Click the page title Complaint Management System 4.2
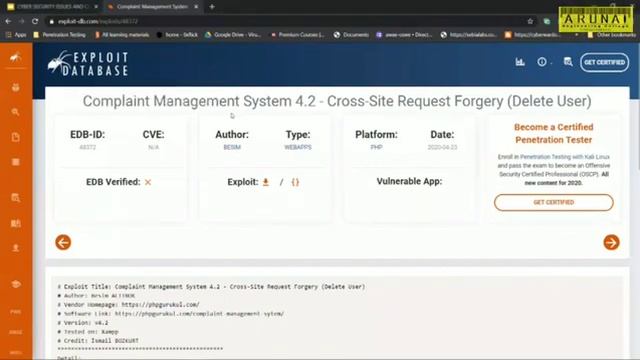This screenshot has height=360, width=640. pyautogui.click(x=337, y=101)
